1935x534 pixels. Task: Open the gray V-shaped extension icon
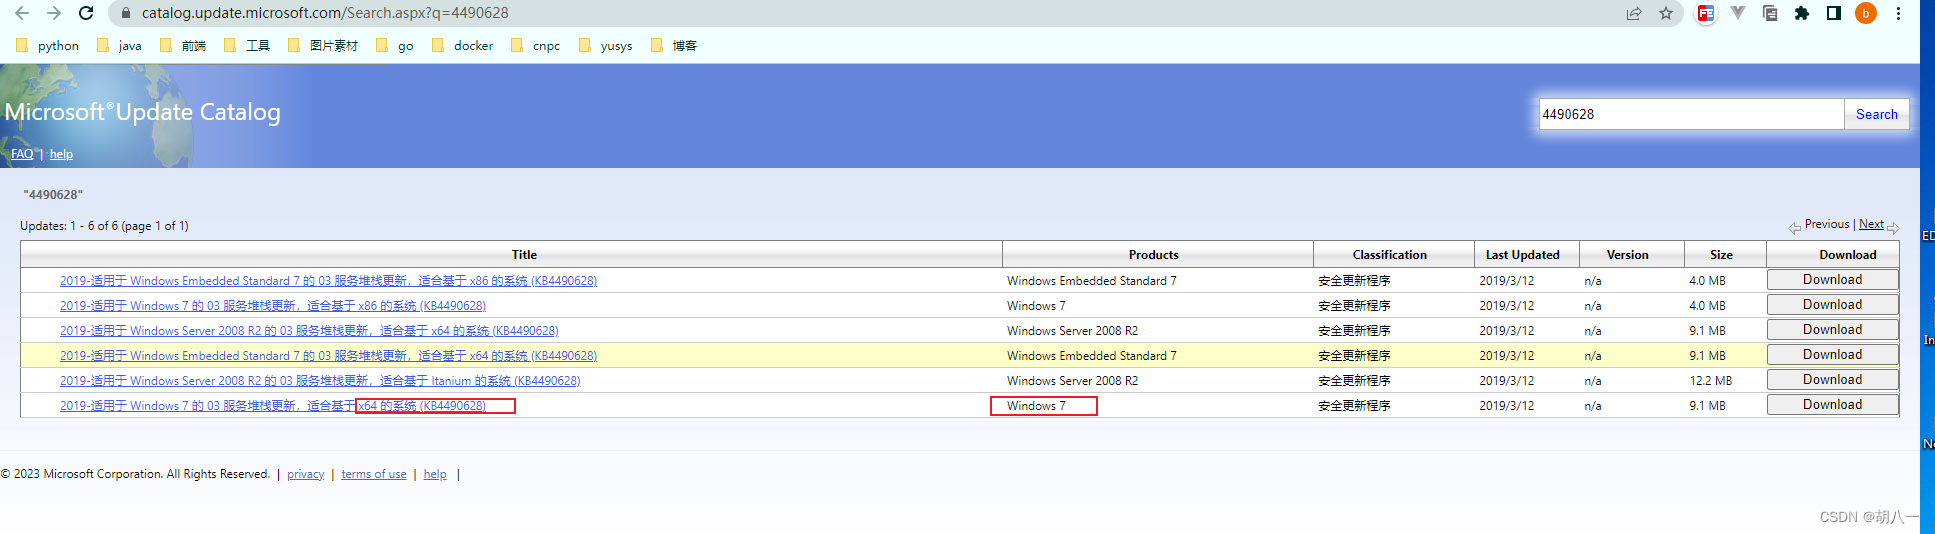tap(1738, 13)
